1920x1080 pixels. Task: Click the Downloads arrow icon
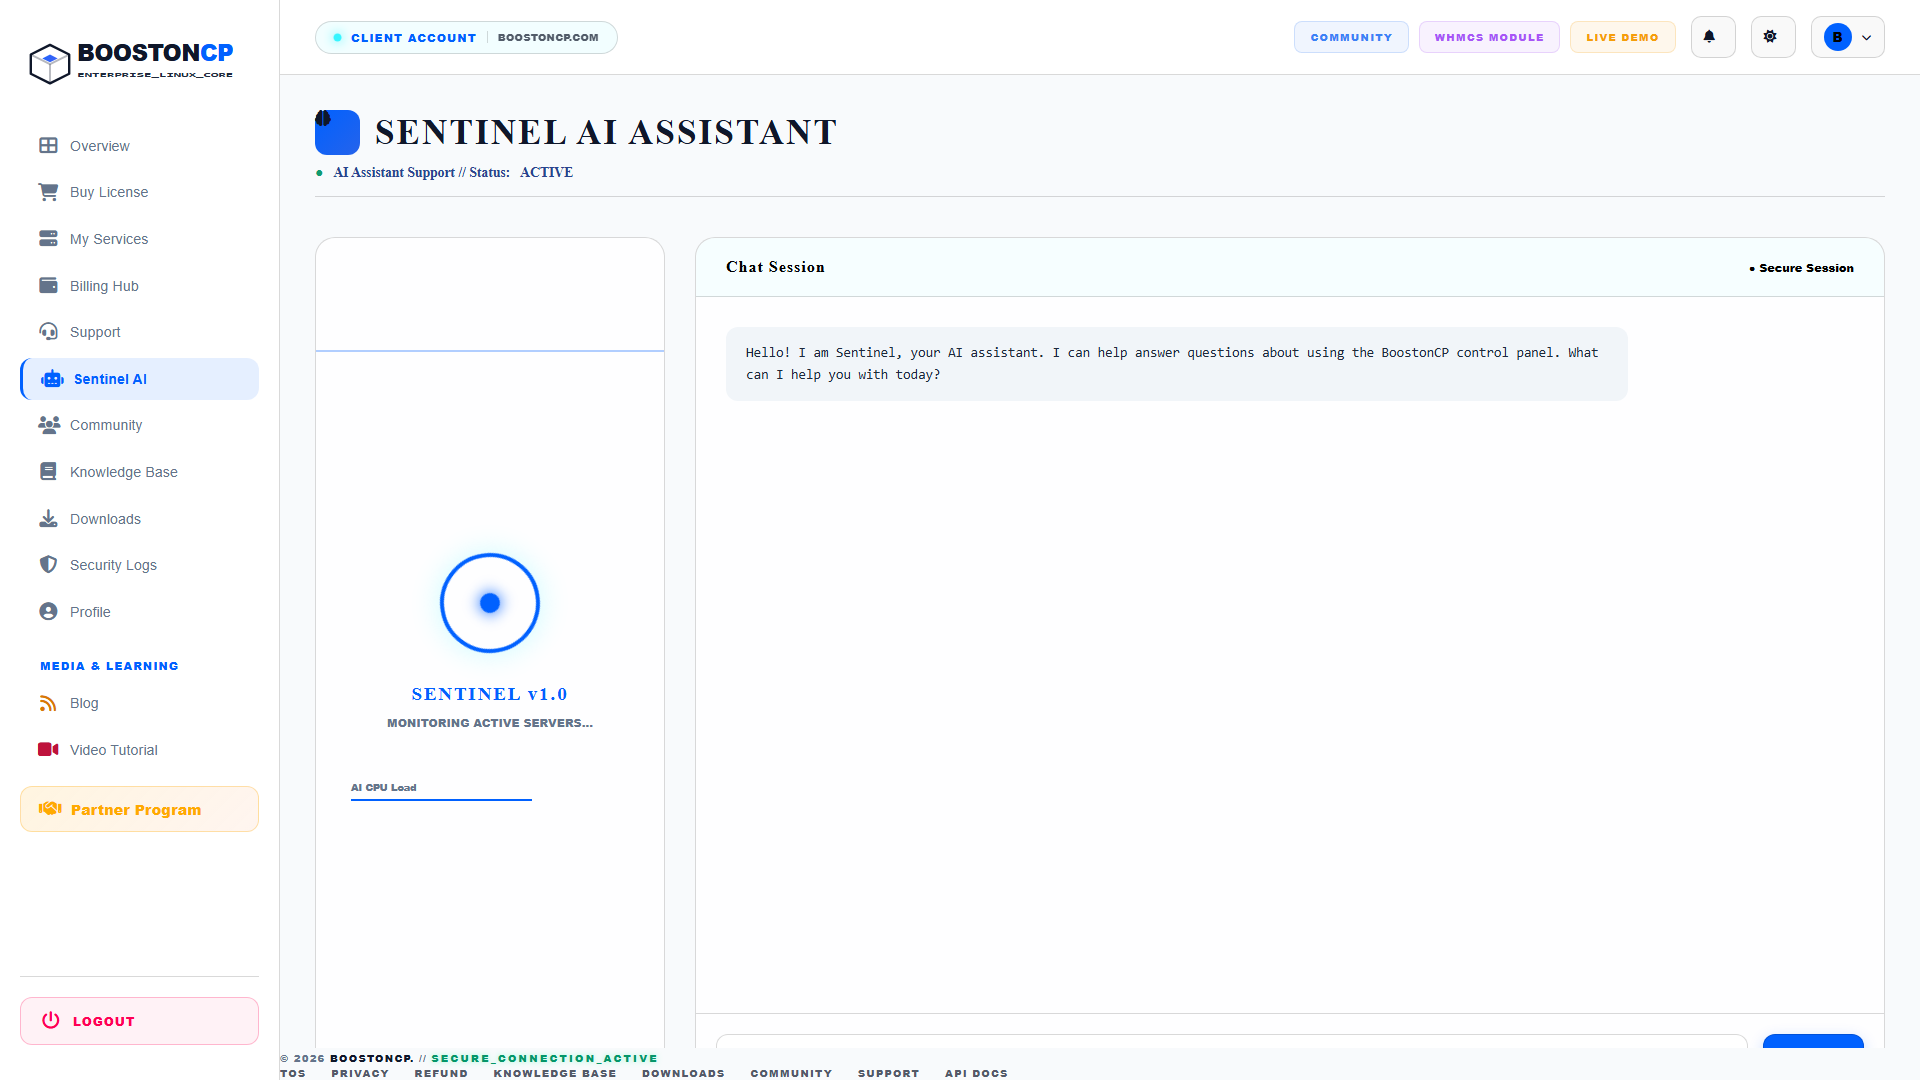pyautogui.click(x=48, y=518)
